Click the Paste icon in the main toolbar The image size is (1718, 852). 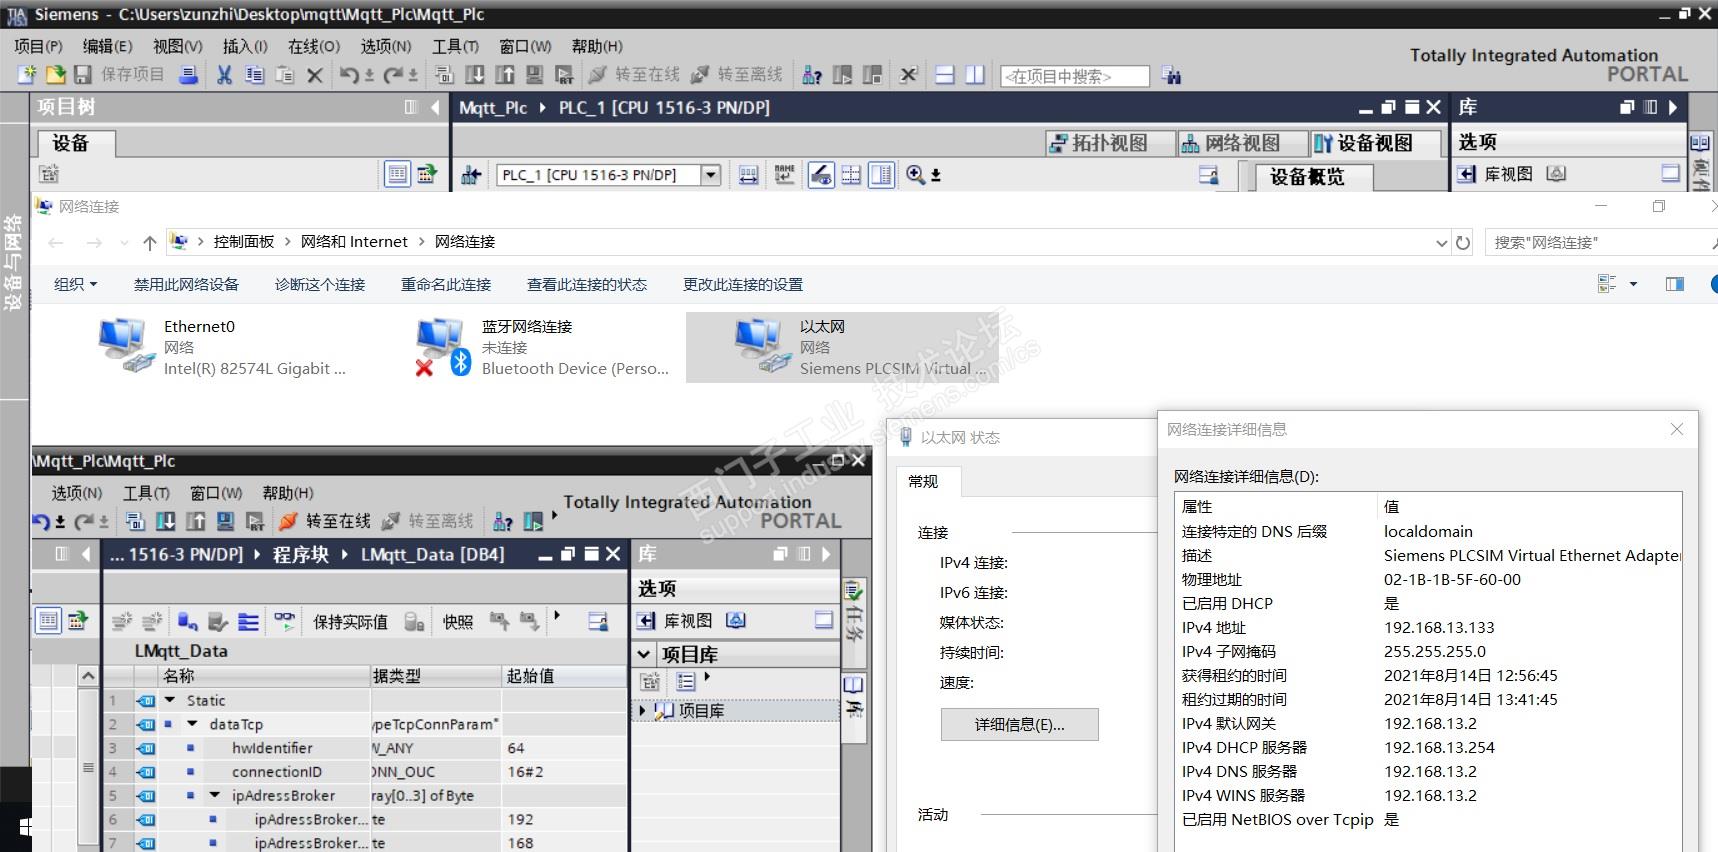(285, 74)
